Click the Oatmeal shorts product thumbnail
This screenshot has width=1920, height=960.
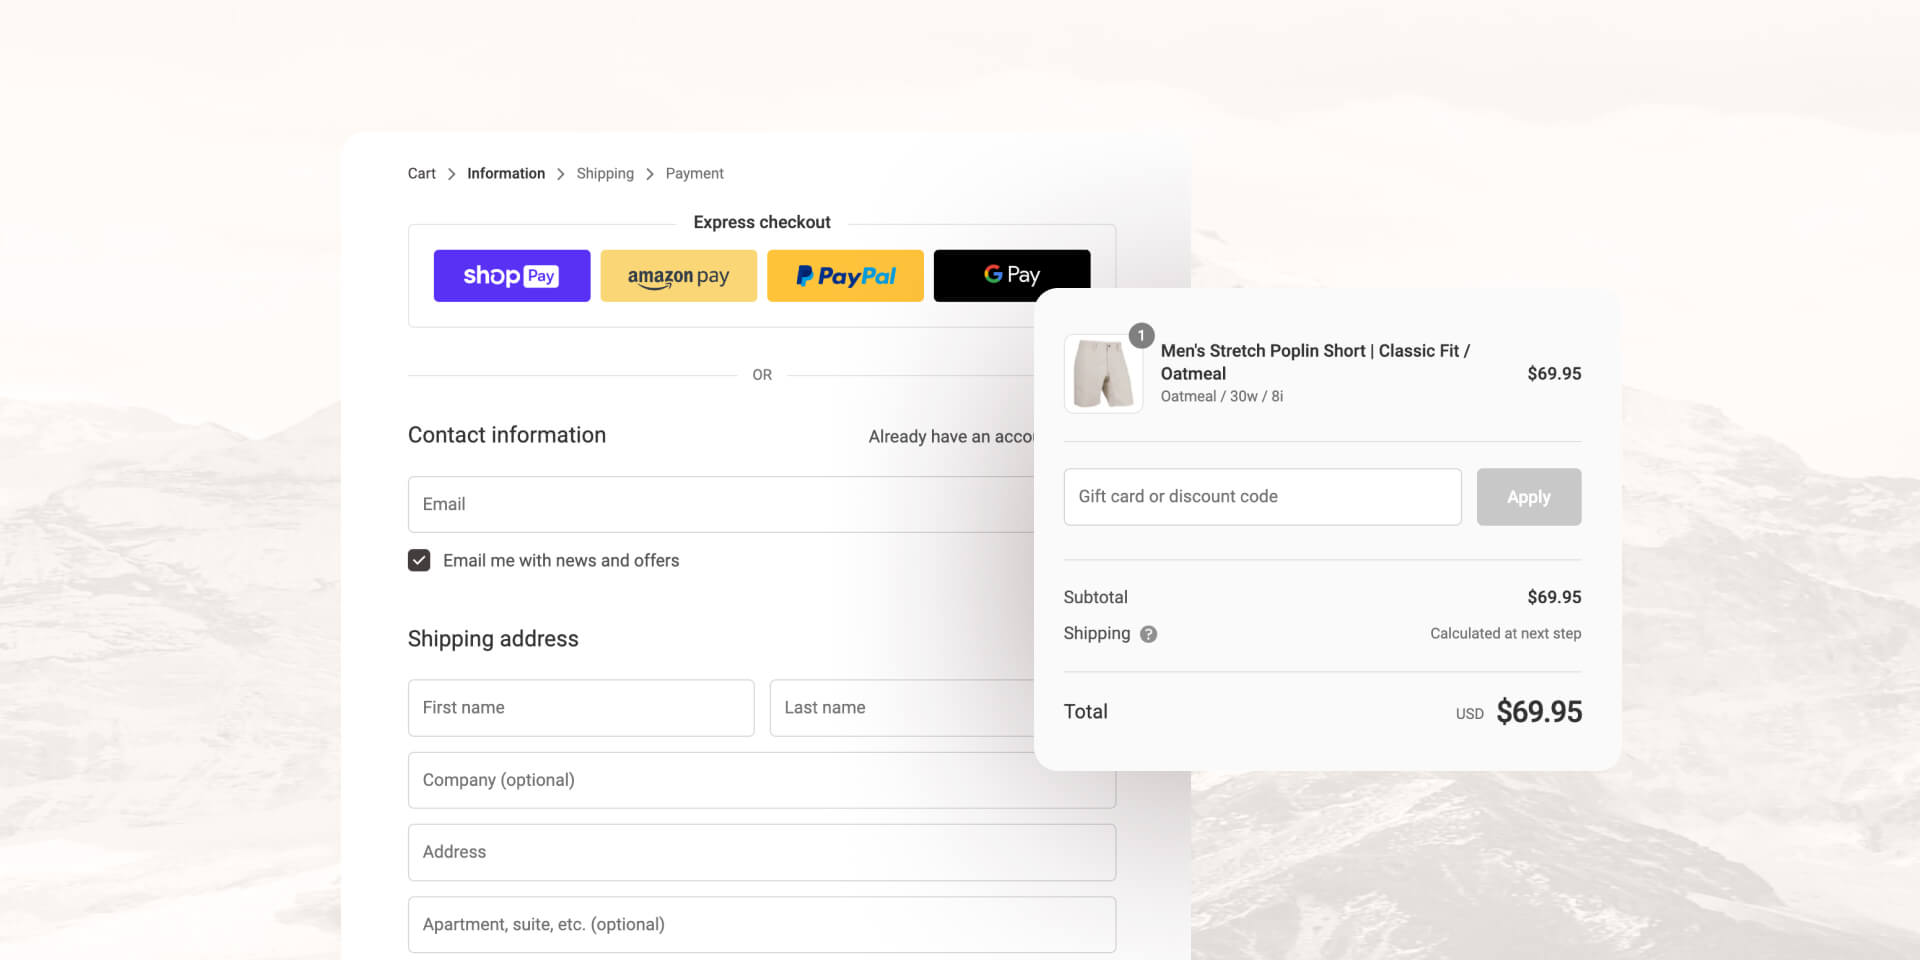pos(1103,374)
